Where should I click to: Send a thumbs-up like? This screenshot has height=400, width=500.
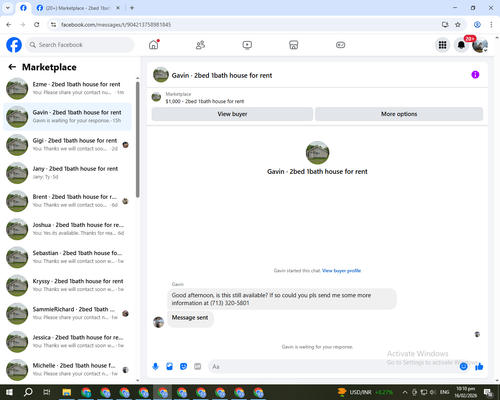[479, 367]
